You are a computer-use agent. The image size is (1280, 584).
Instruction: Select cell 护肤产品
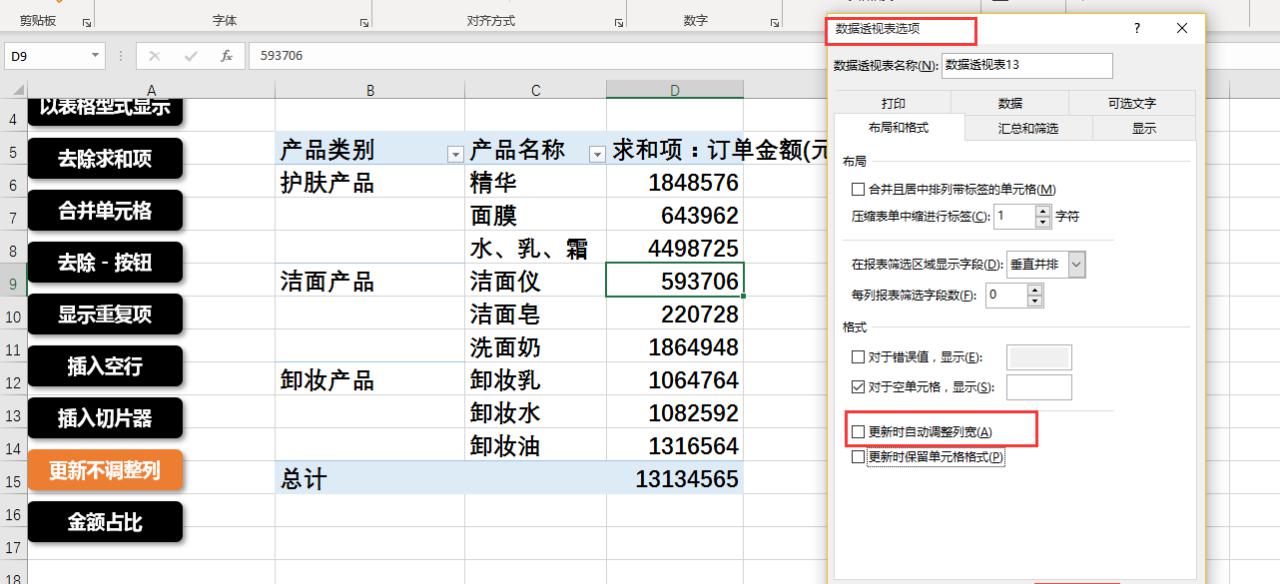click(370, 183)
